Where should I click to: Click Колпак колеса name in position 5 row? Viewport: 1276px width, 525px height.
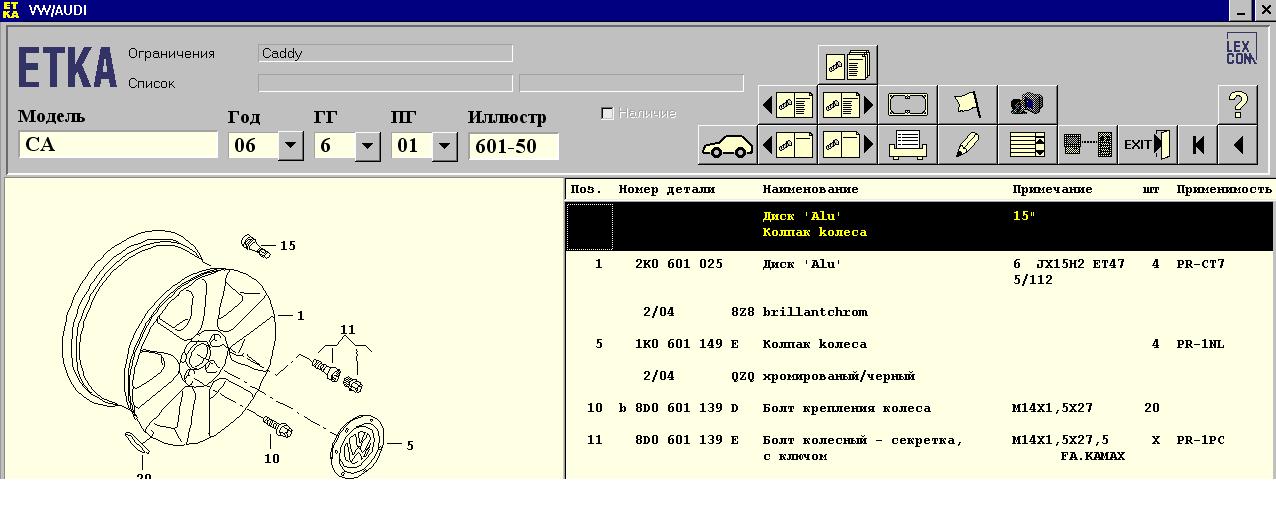coord(815,344)
